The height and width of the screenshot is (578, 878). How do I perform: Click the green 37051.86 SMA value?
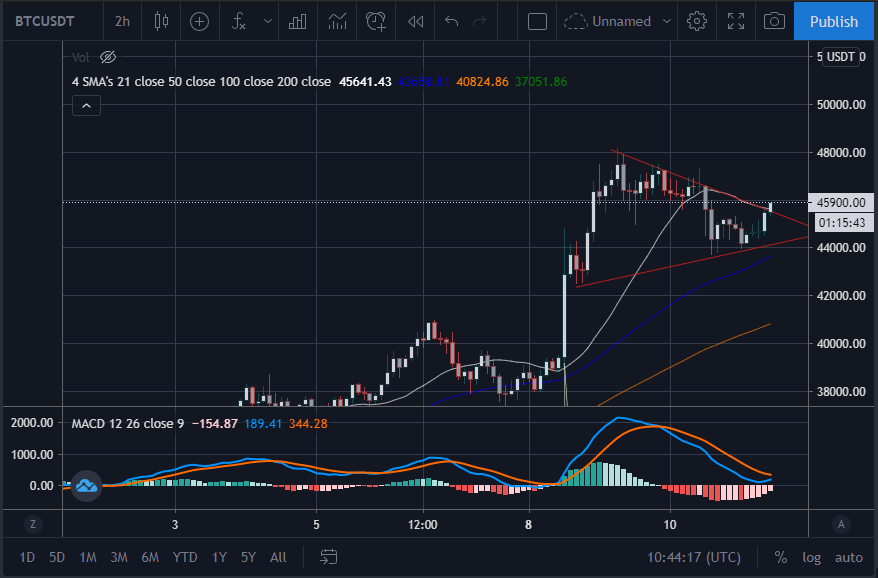point(541,82)
